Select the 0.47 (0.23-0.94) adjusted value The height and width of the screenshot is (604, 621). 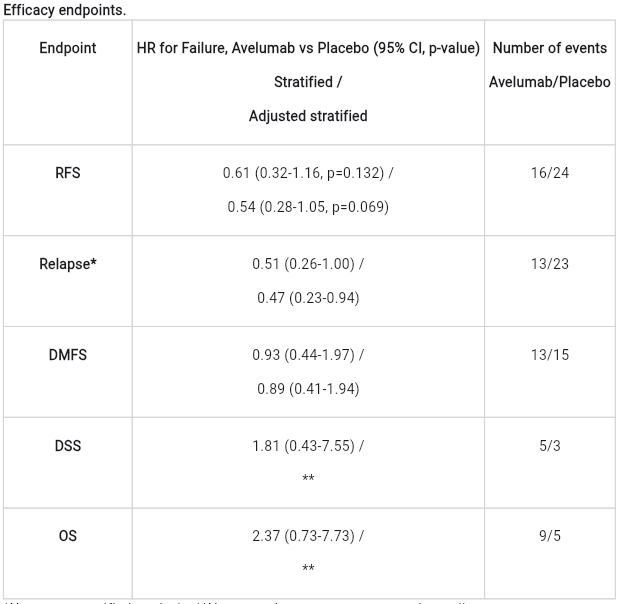coord(308,298)
